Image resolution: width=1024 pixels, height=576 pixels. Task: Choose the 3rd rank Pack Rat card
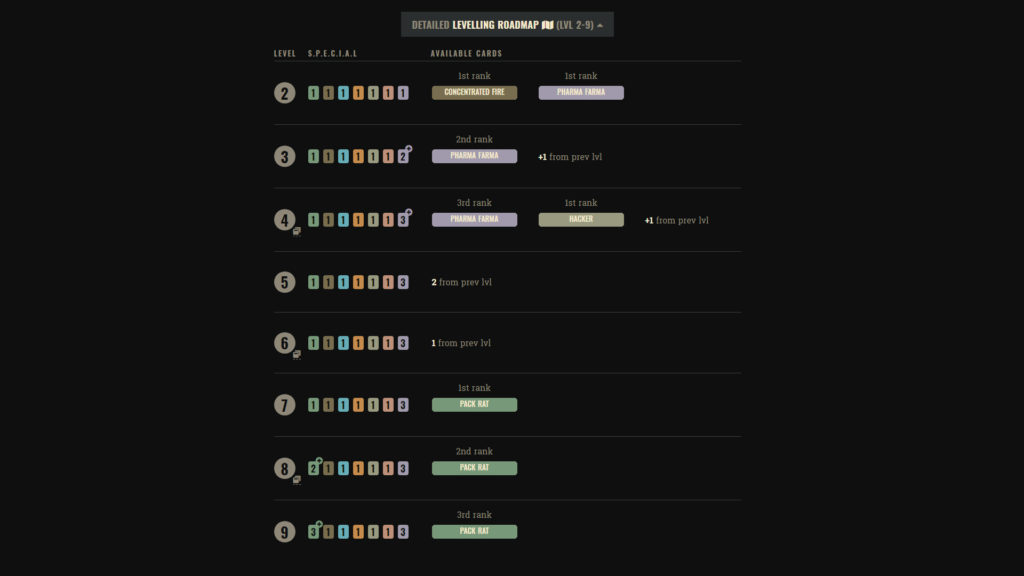[474, 532]
